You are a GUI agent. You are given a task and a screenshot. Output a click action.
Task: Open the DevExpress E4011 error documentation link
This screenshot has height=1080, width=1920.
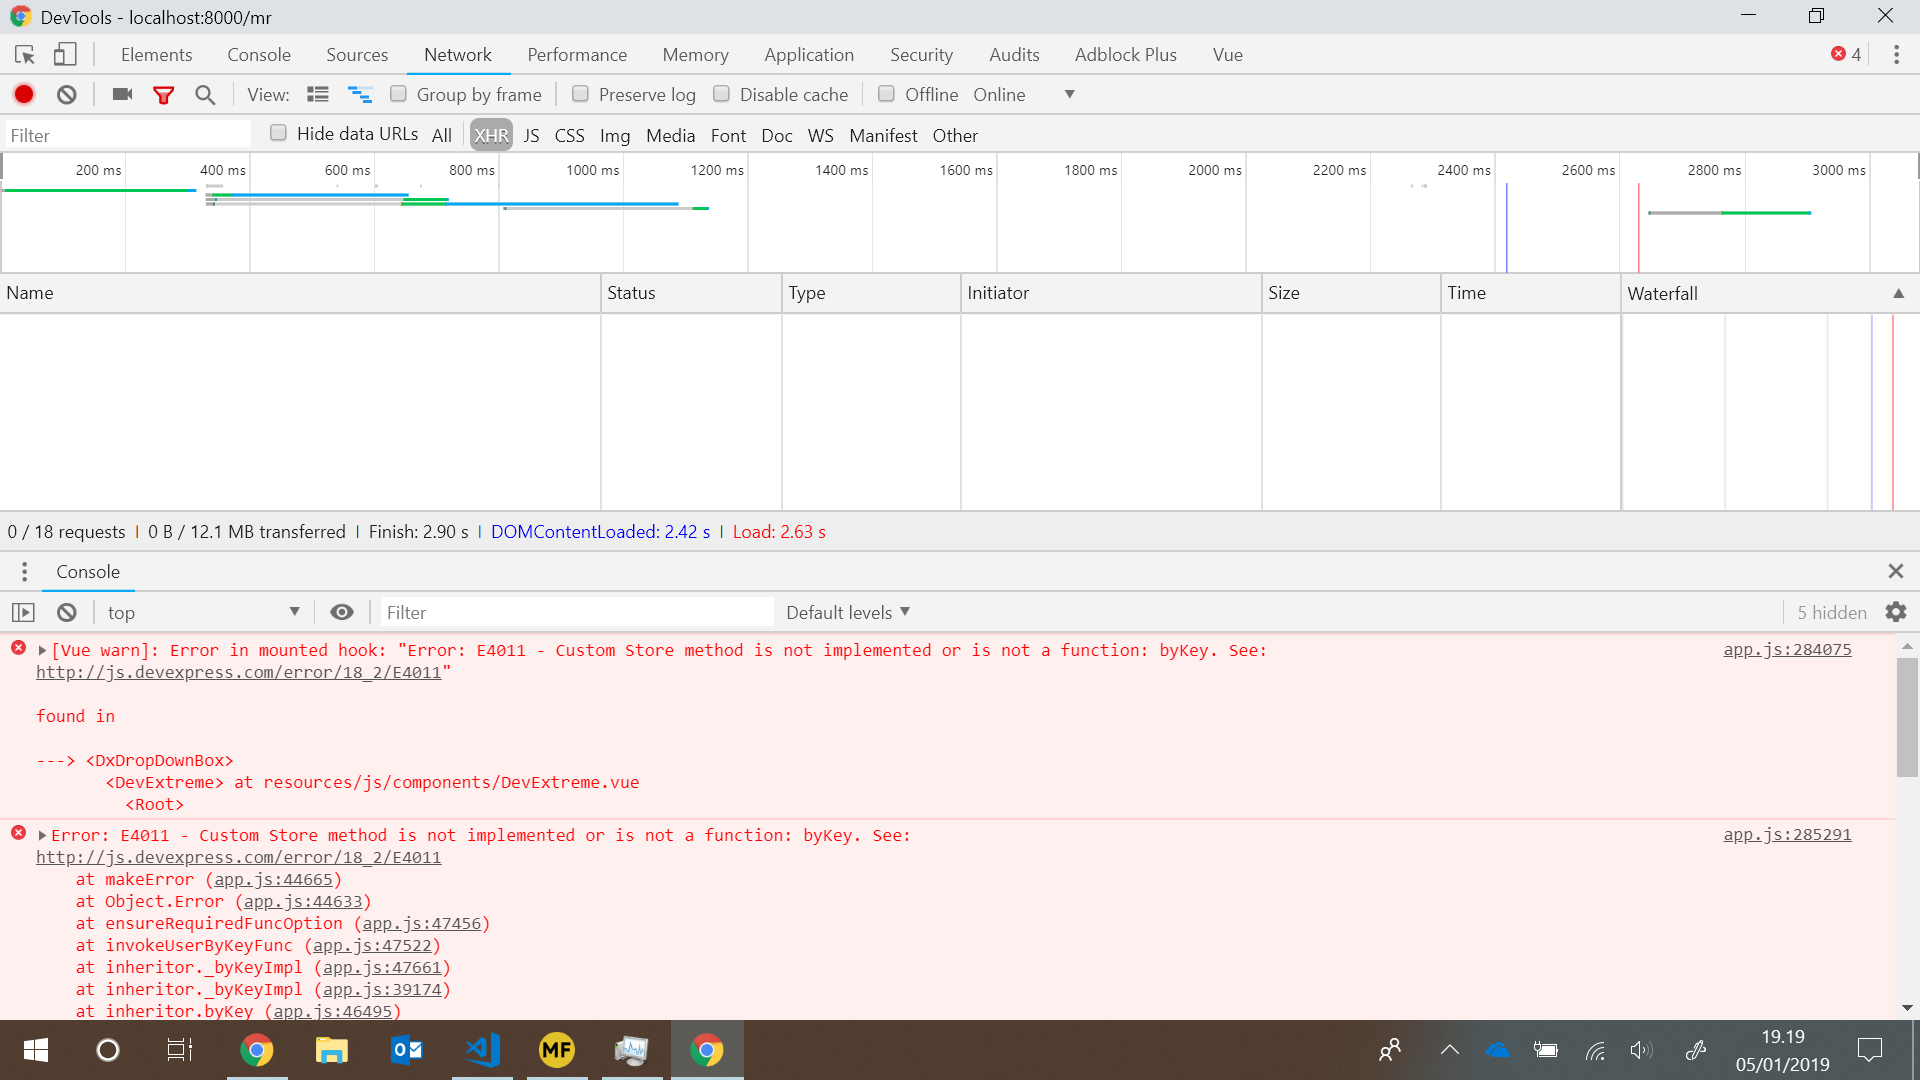click(x=241, y=672)
